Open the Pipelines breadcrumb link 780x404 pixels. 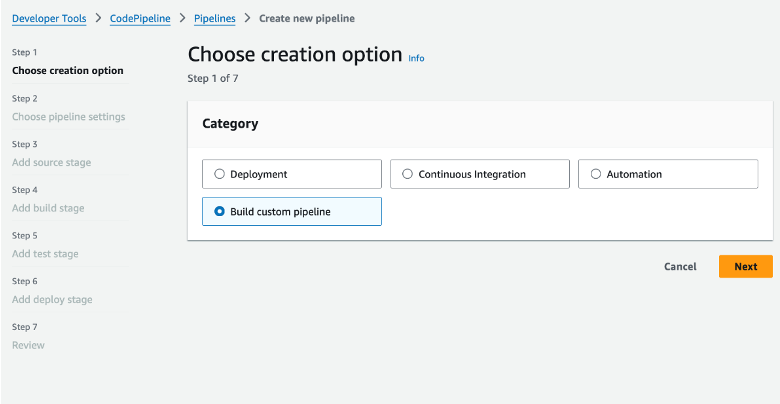pyautogui.click(x=214, y=18)
